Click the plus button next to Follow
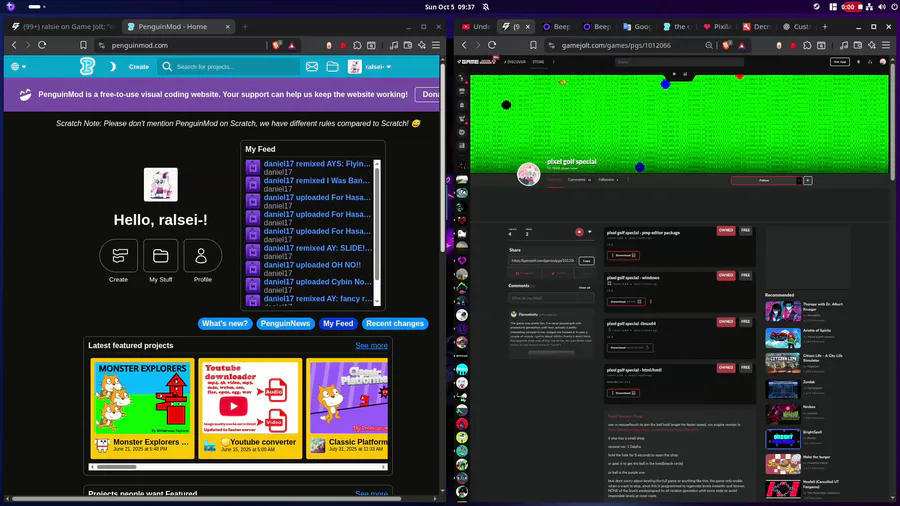This screenshot has width=900, height=506. click(x=808, y=180)
